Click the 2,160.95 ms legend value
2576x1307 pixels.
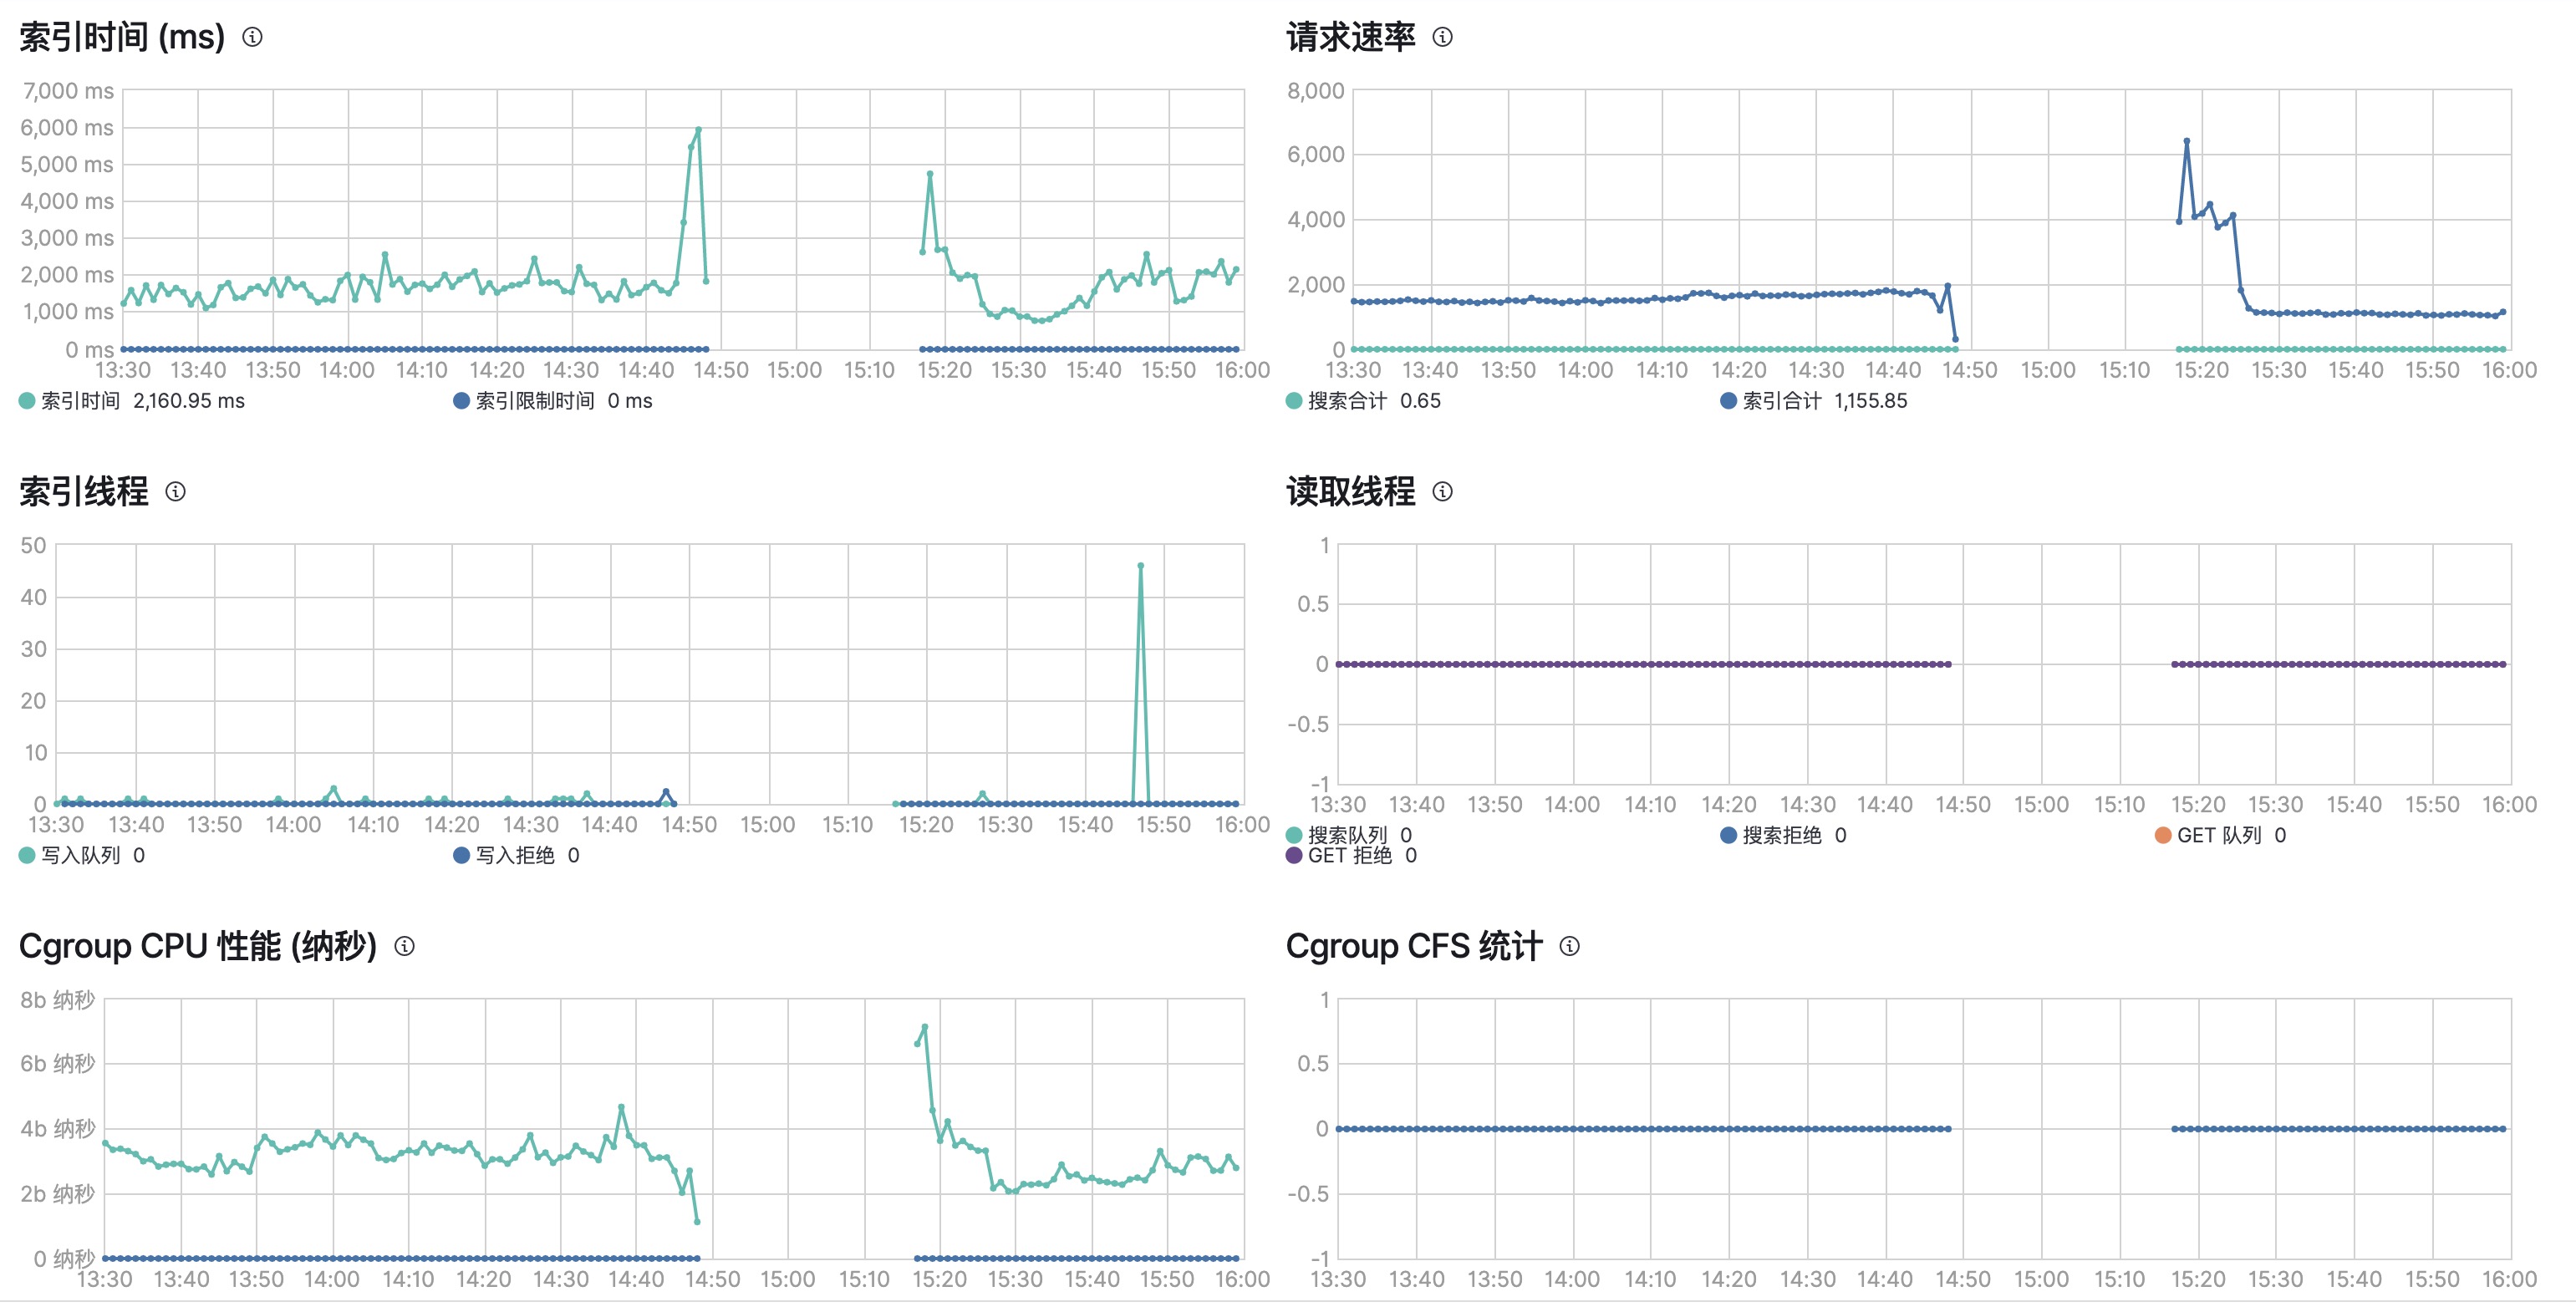189,401
